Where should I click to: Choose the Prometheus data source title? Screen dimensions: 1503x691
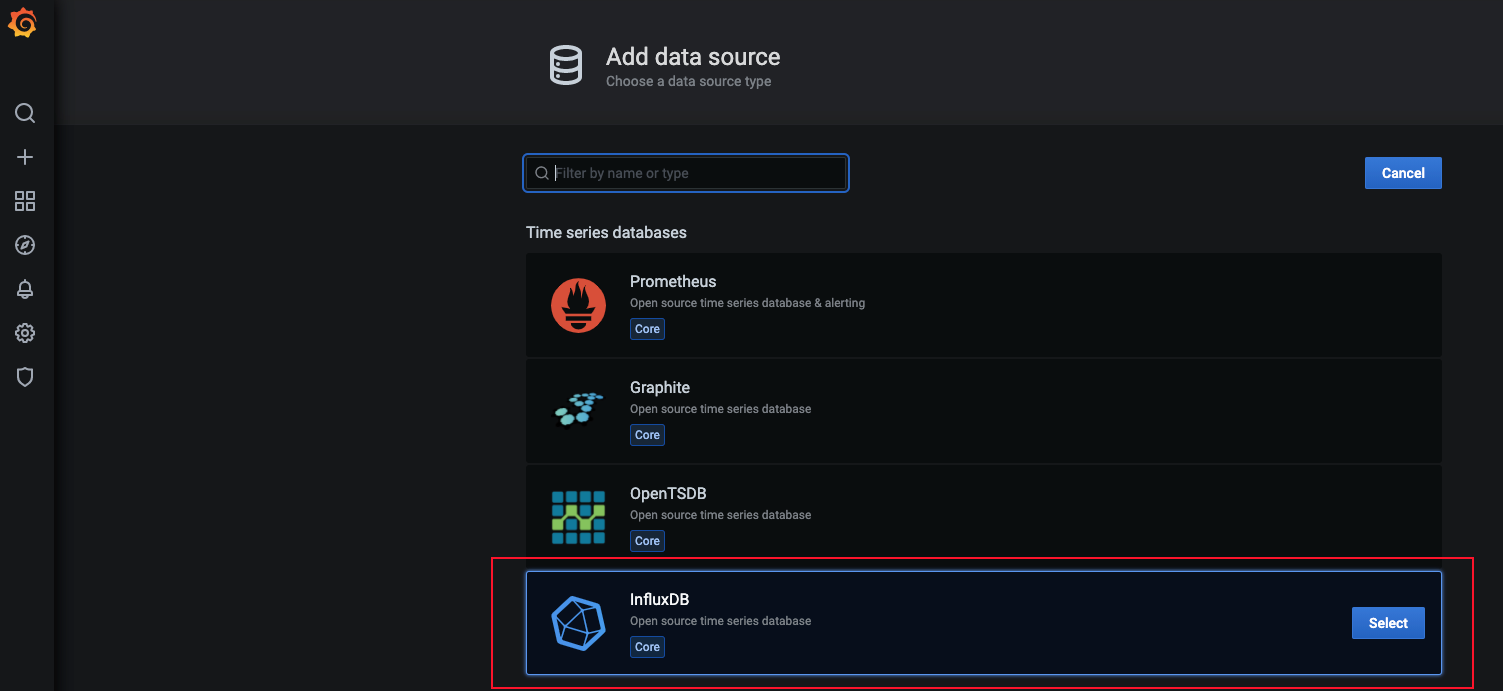point(673,282)
